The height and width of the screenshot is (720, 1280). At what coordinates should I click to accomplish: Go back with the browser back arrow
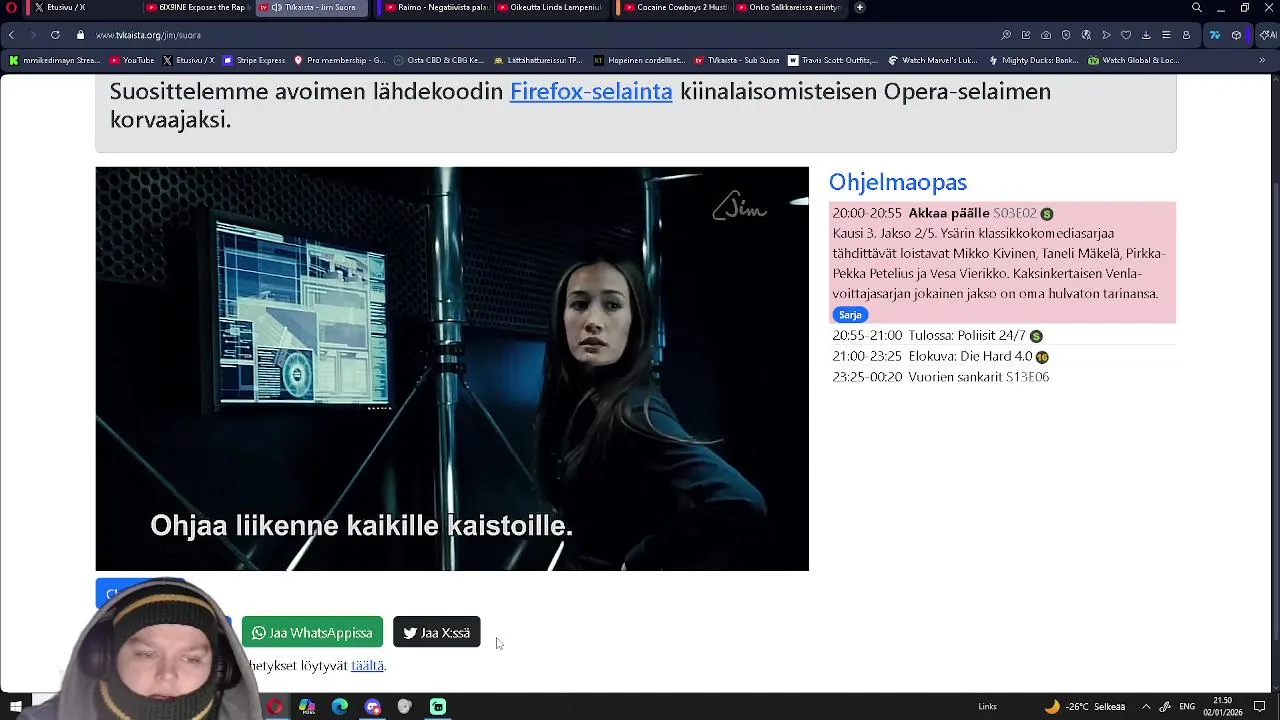click(11, 35)
